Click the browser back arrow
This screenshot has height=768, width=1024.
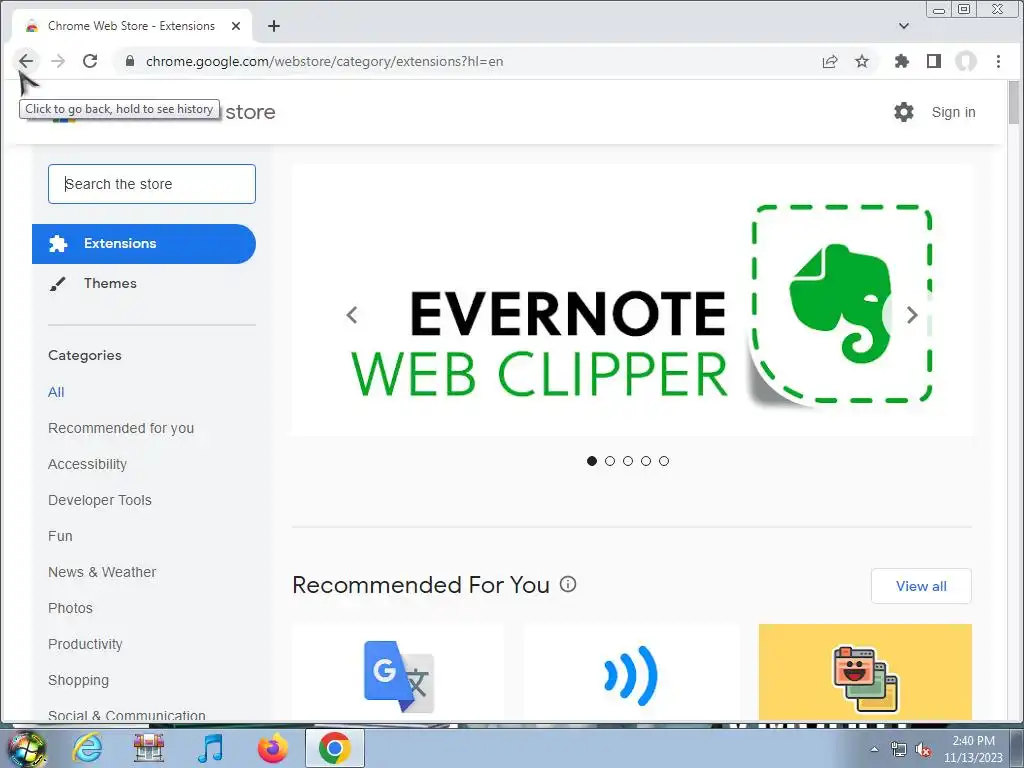[25, 61]
